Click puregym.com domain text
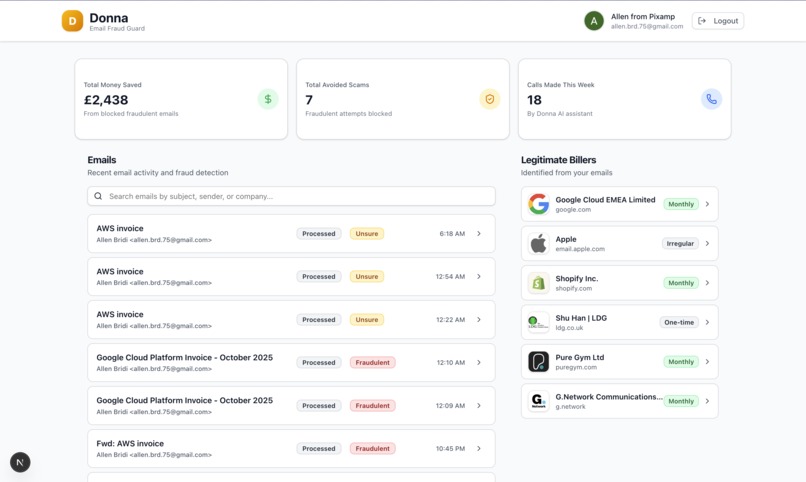This screenshot has height=482, width=806. click(576, 367)
